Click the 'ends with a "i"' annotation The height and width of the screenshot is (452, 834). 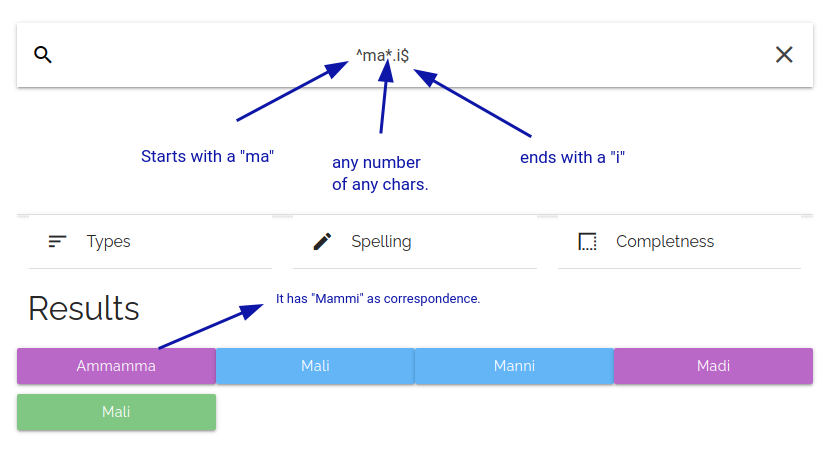pos(572,157)
